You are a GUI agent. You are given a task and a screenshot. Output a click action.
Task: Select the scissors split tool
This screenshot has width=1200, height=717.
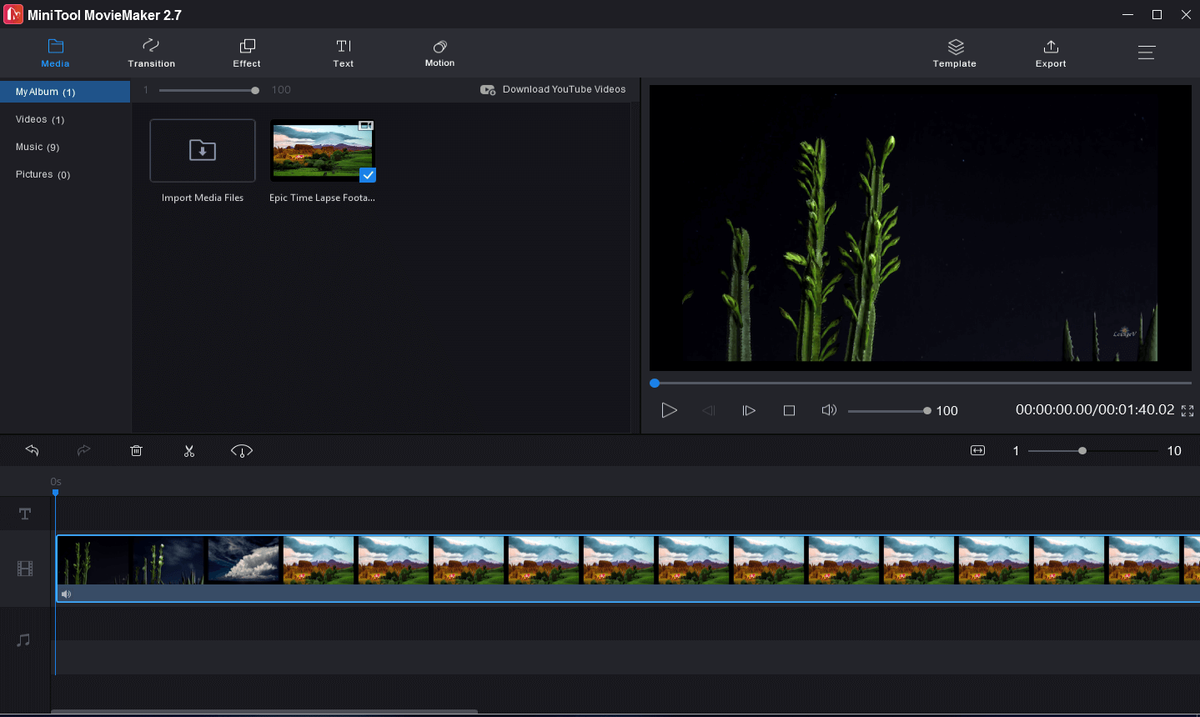pyautogui.click(x=189, y=451)
